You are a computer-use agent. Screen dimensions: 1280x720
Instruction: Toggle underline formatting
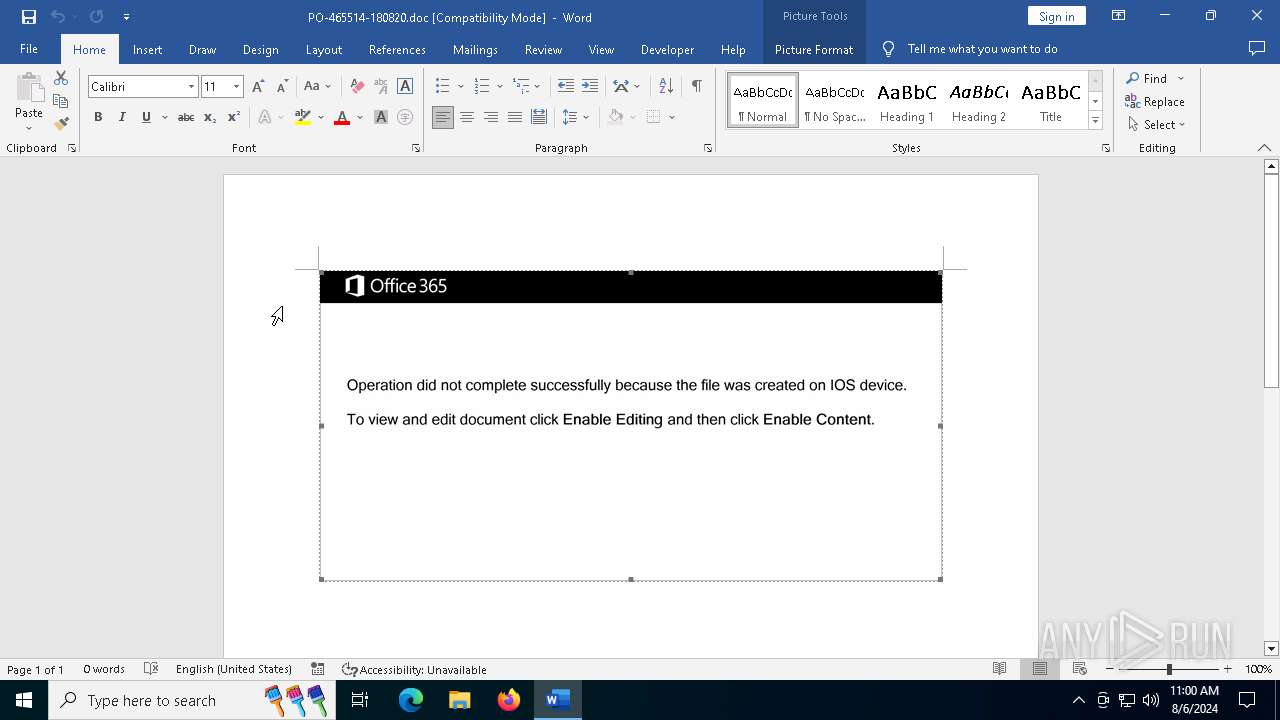(146, 118)
